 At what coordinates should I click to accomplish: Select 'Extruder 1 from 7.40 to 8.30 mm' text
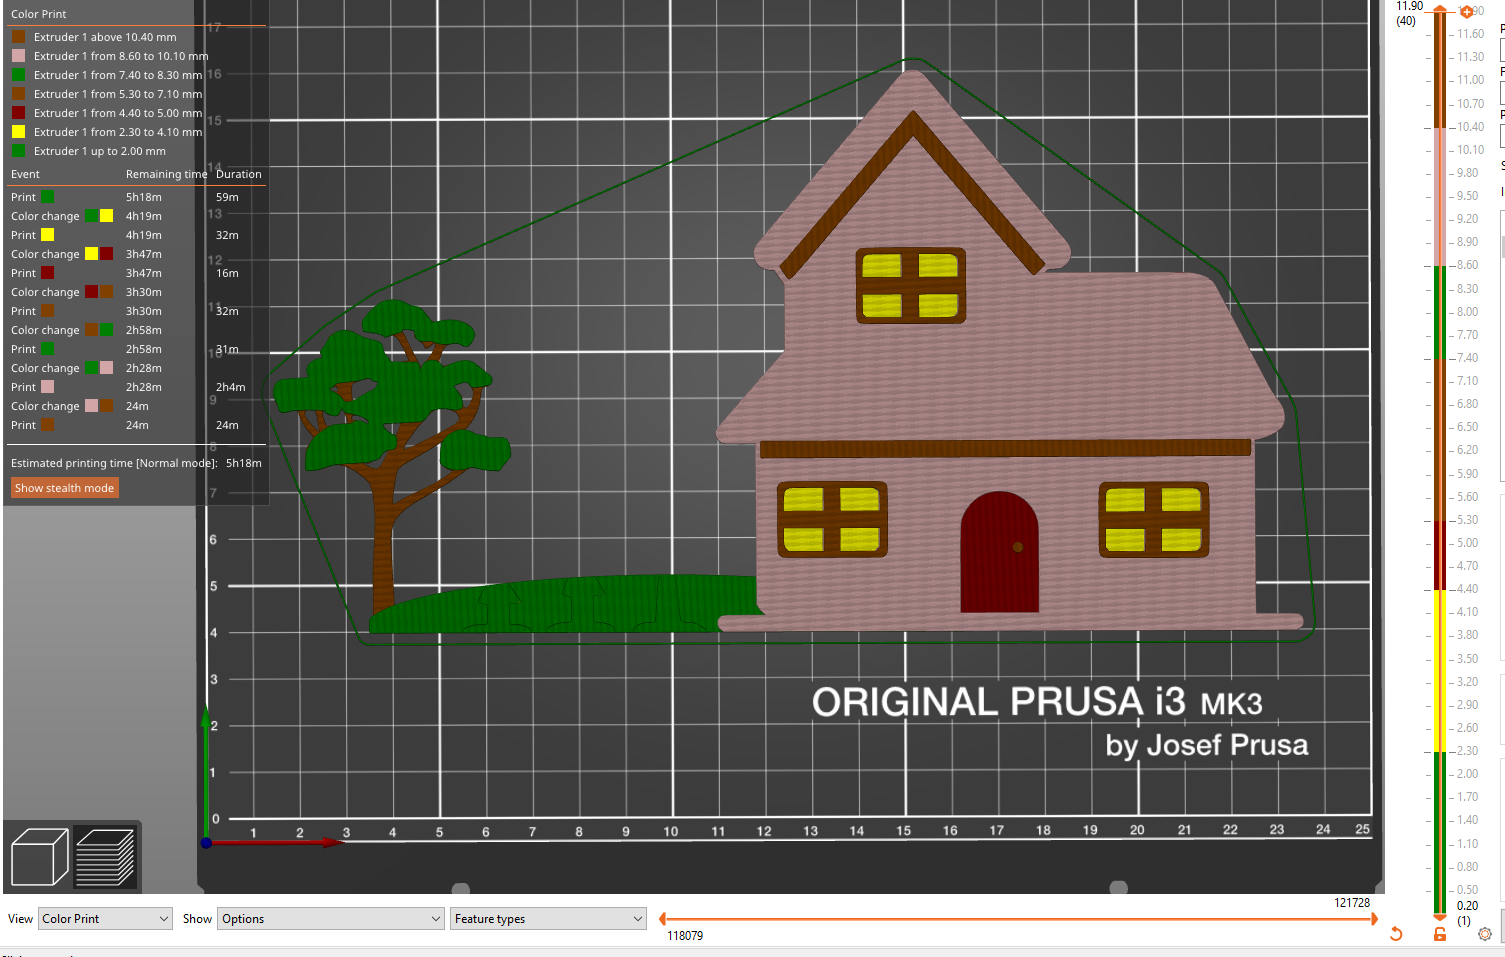118,75
